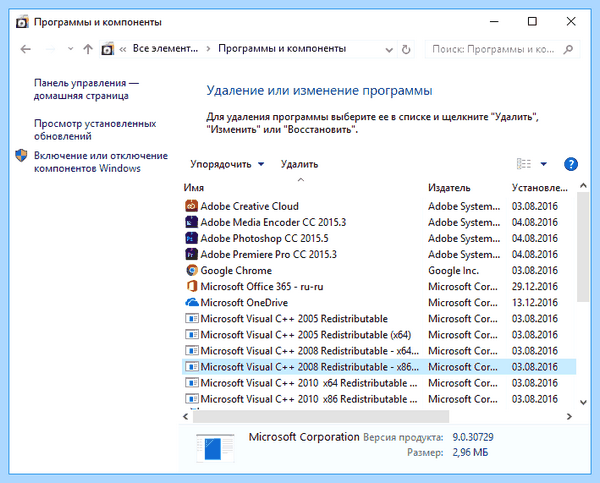Click the program details thumbnail

tap(215, 448)
